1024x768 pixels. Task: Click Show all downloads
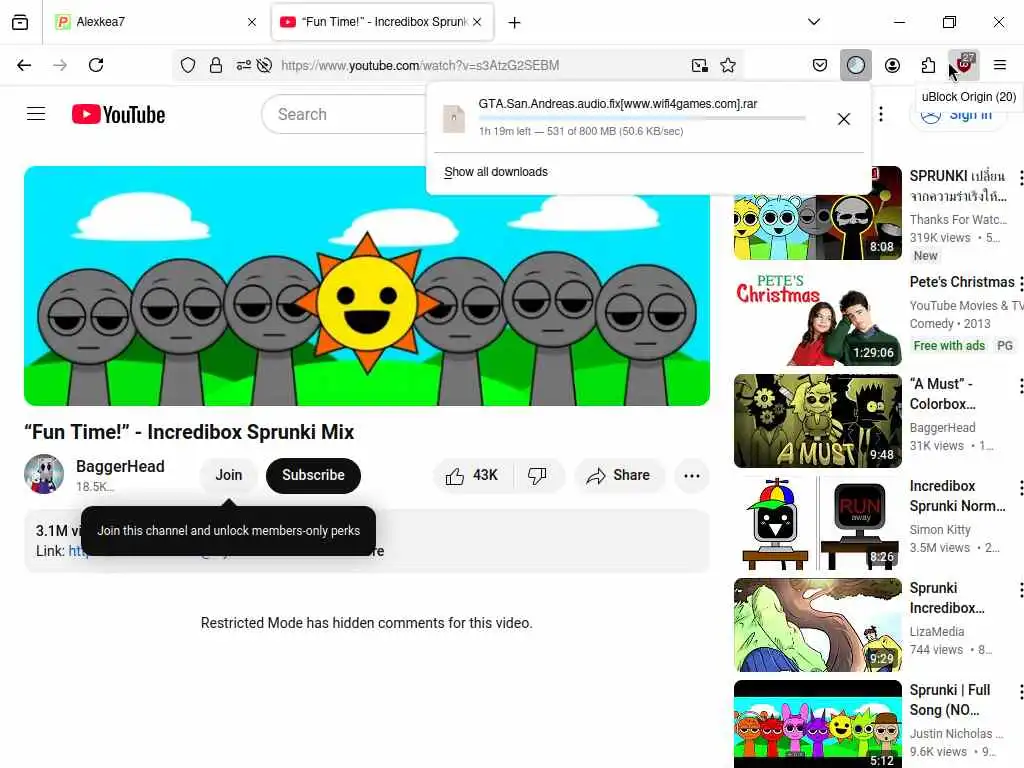(x=496, y=172)
